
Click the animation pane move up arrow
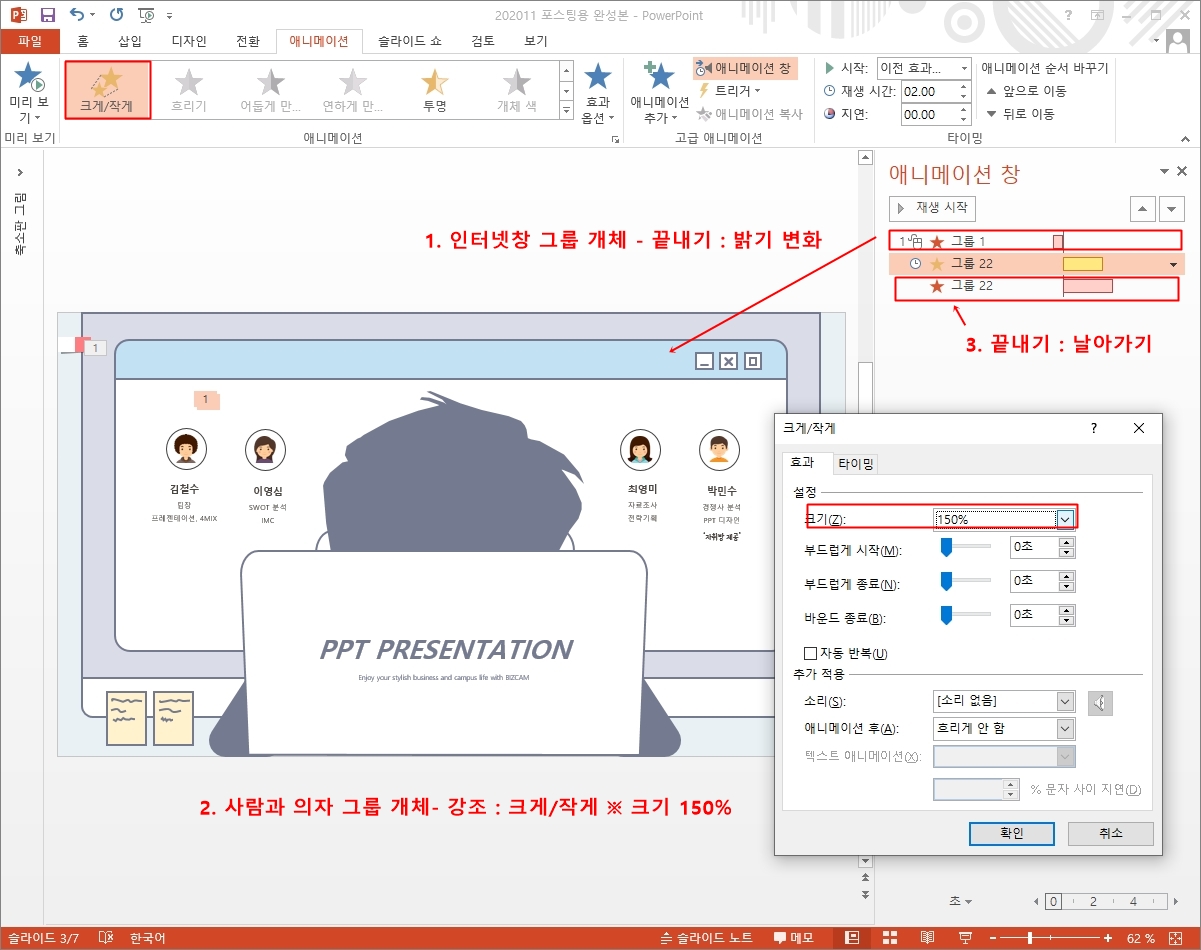[x=1142, y=209]
